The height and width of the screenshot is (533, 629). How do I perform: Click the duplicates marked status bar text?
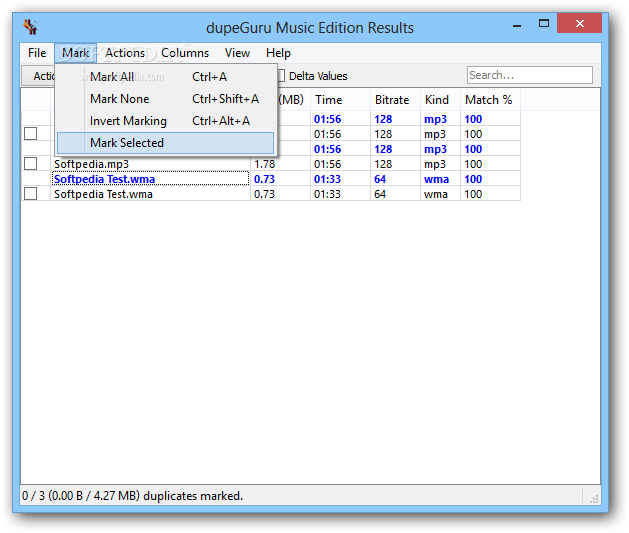(132, 496)
